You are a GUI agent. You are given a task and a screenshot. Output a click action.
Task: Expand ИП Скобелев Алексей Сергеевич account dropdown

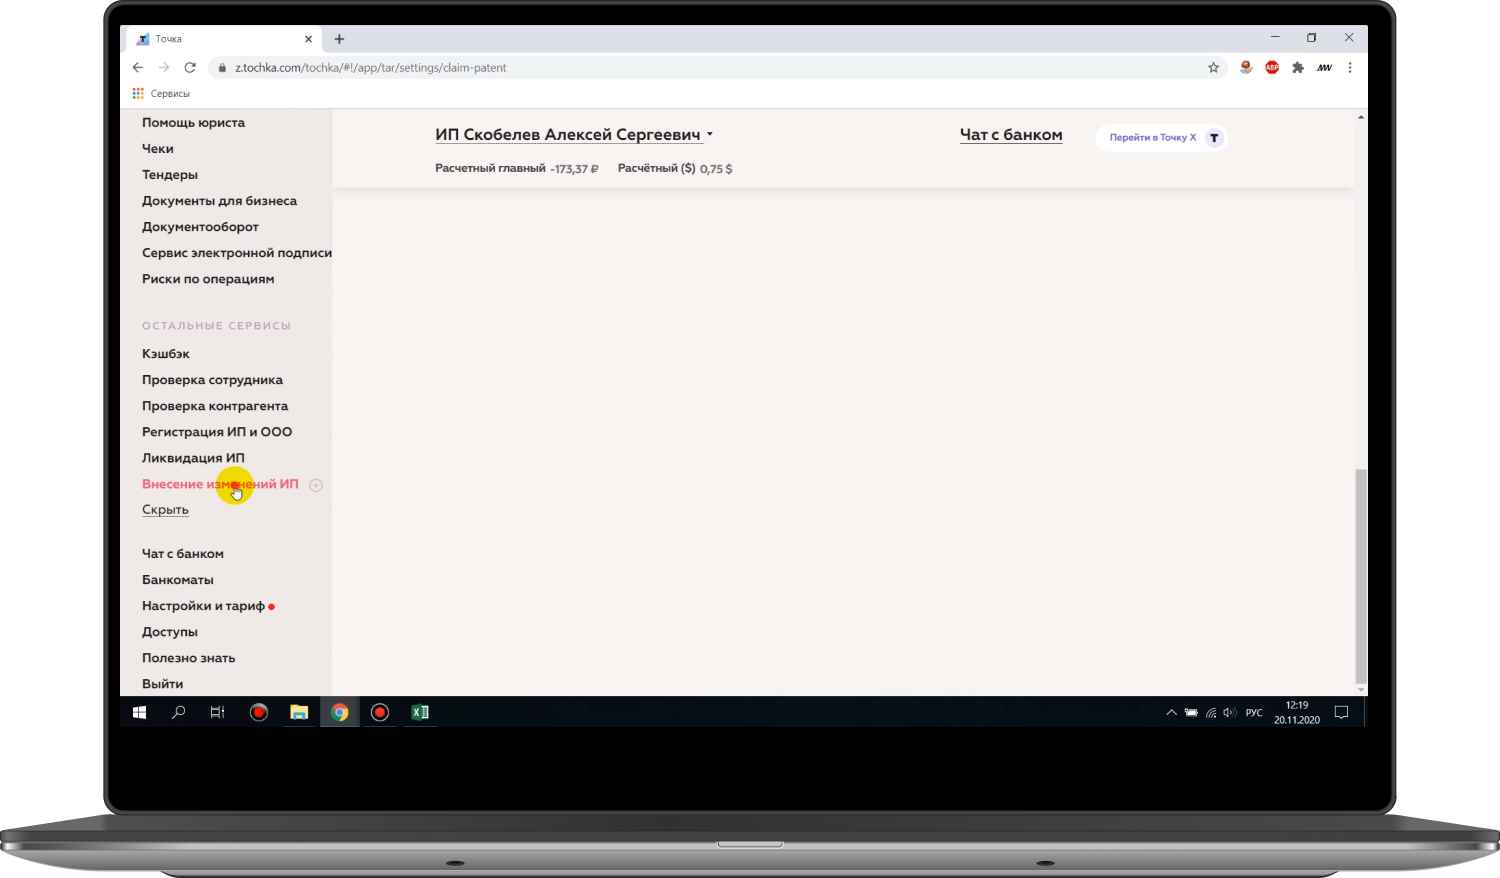click(x=574, y=135)
